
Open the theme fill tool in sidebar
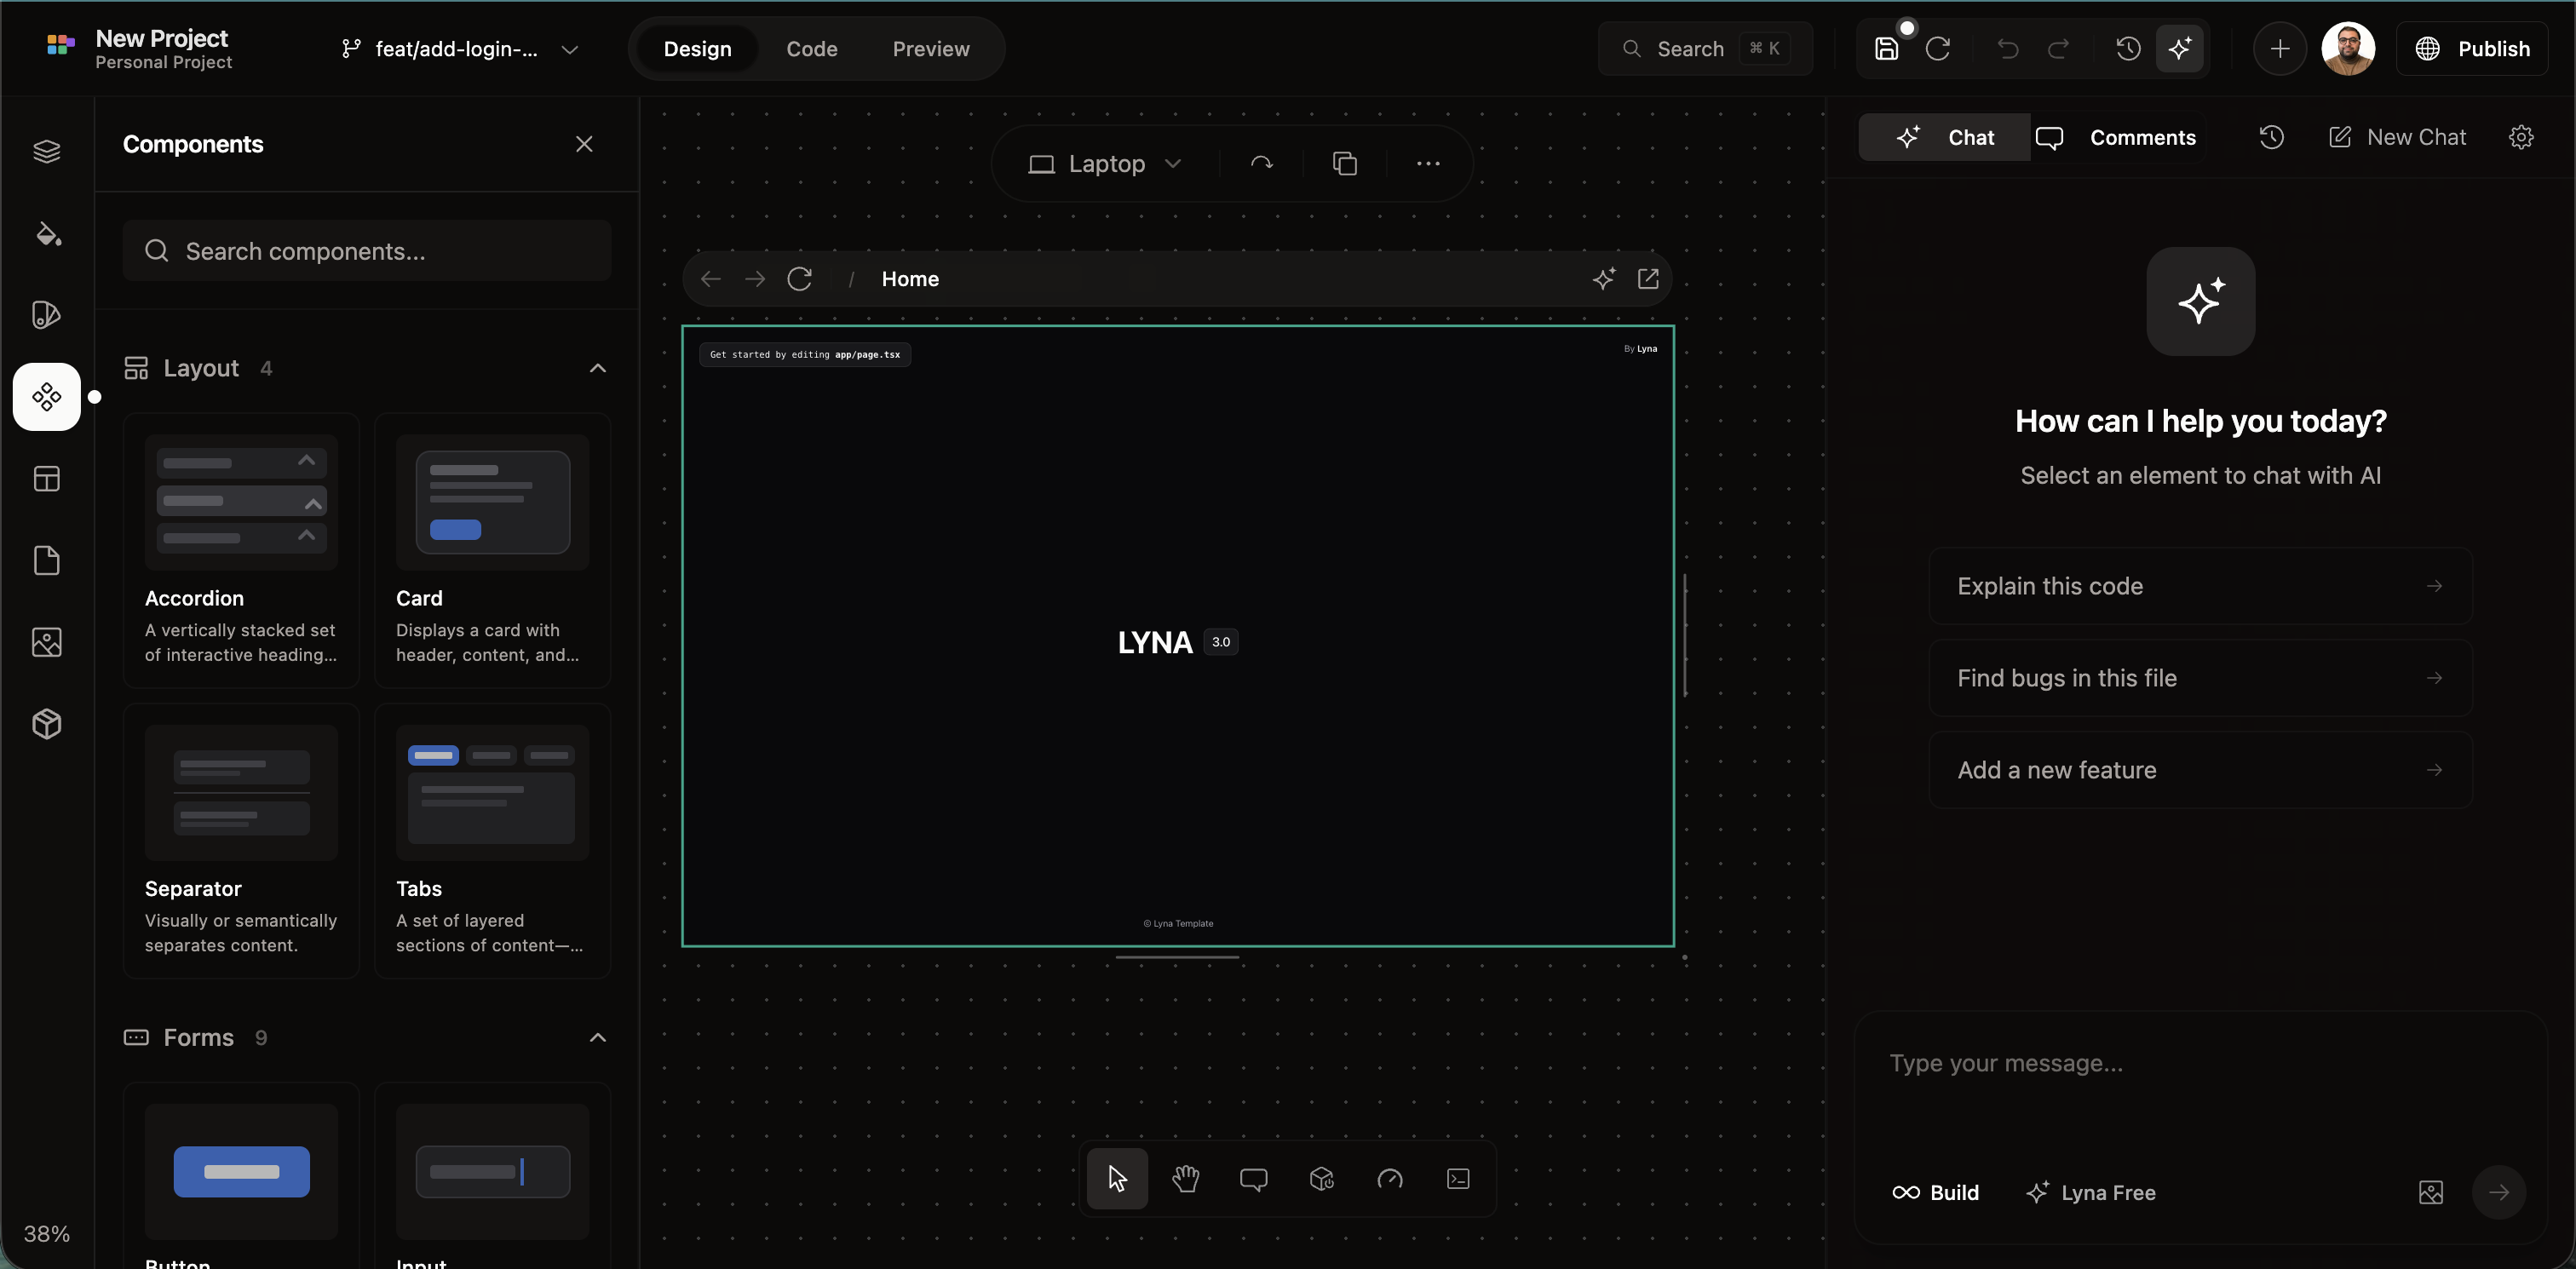click(47, 234)
